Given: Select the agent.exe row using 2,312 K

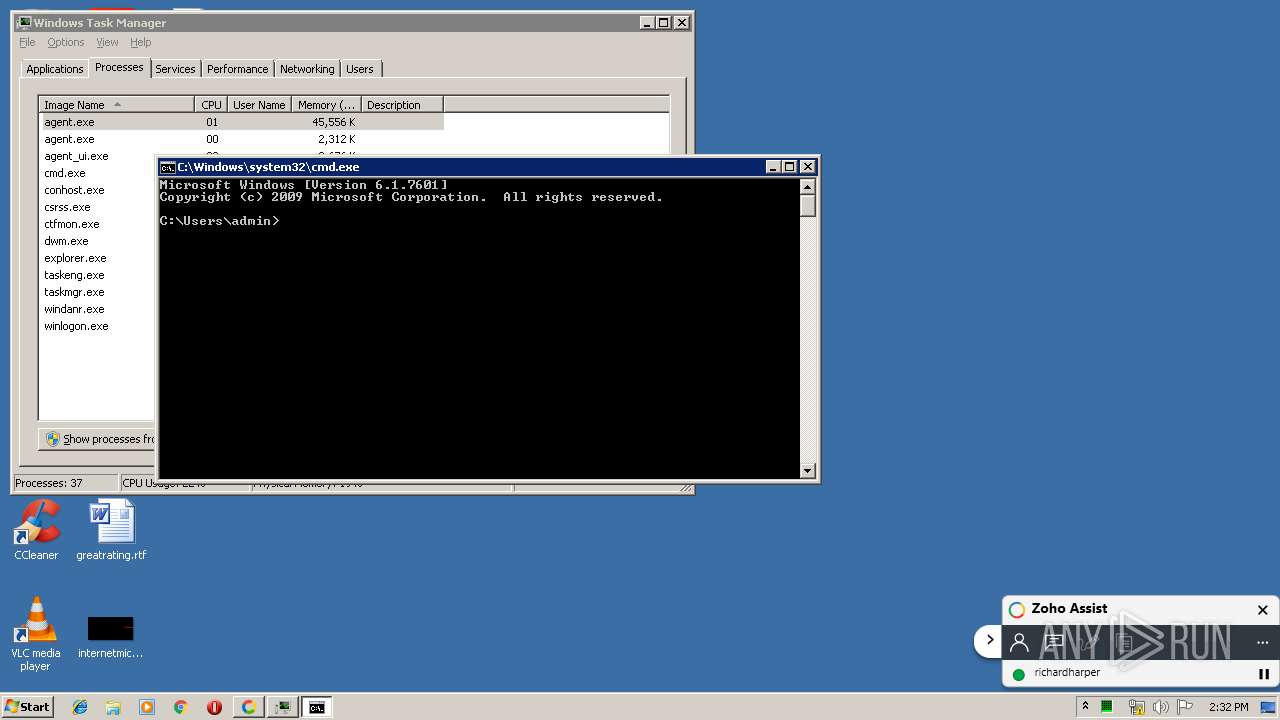Looking at the screenshot, I should (x=241, y=139).
